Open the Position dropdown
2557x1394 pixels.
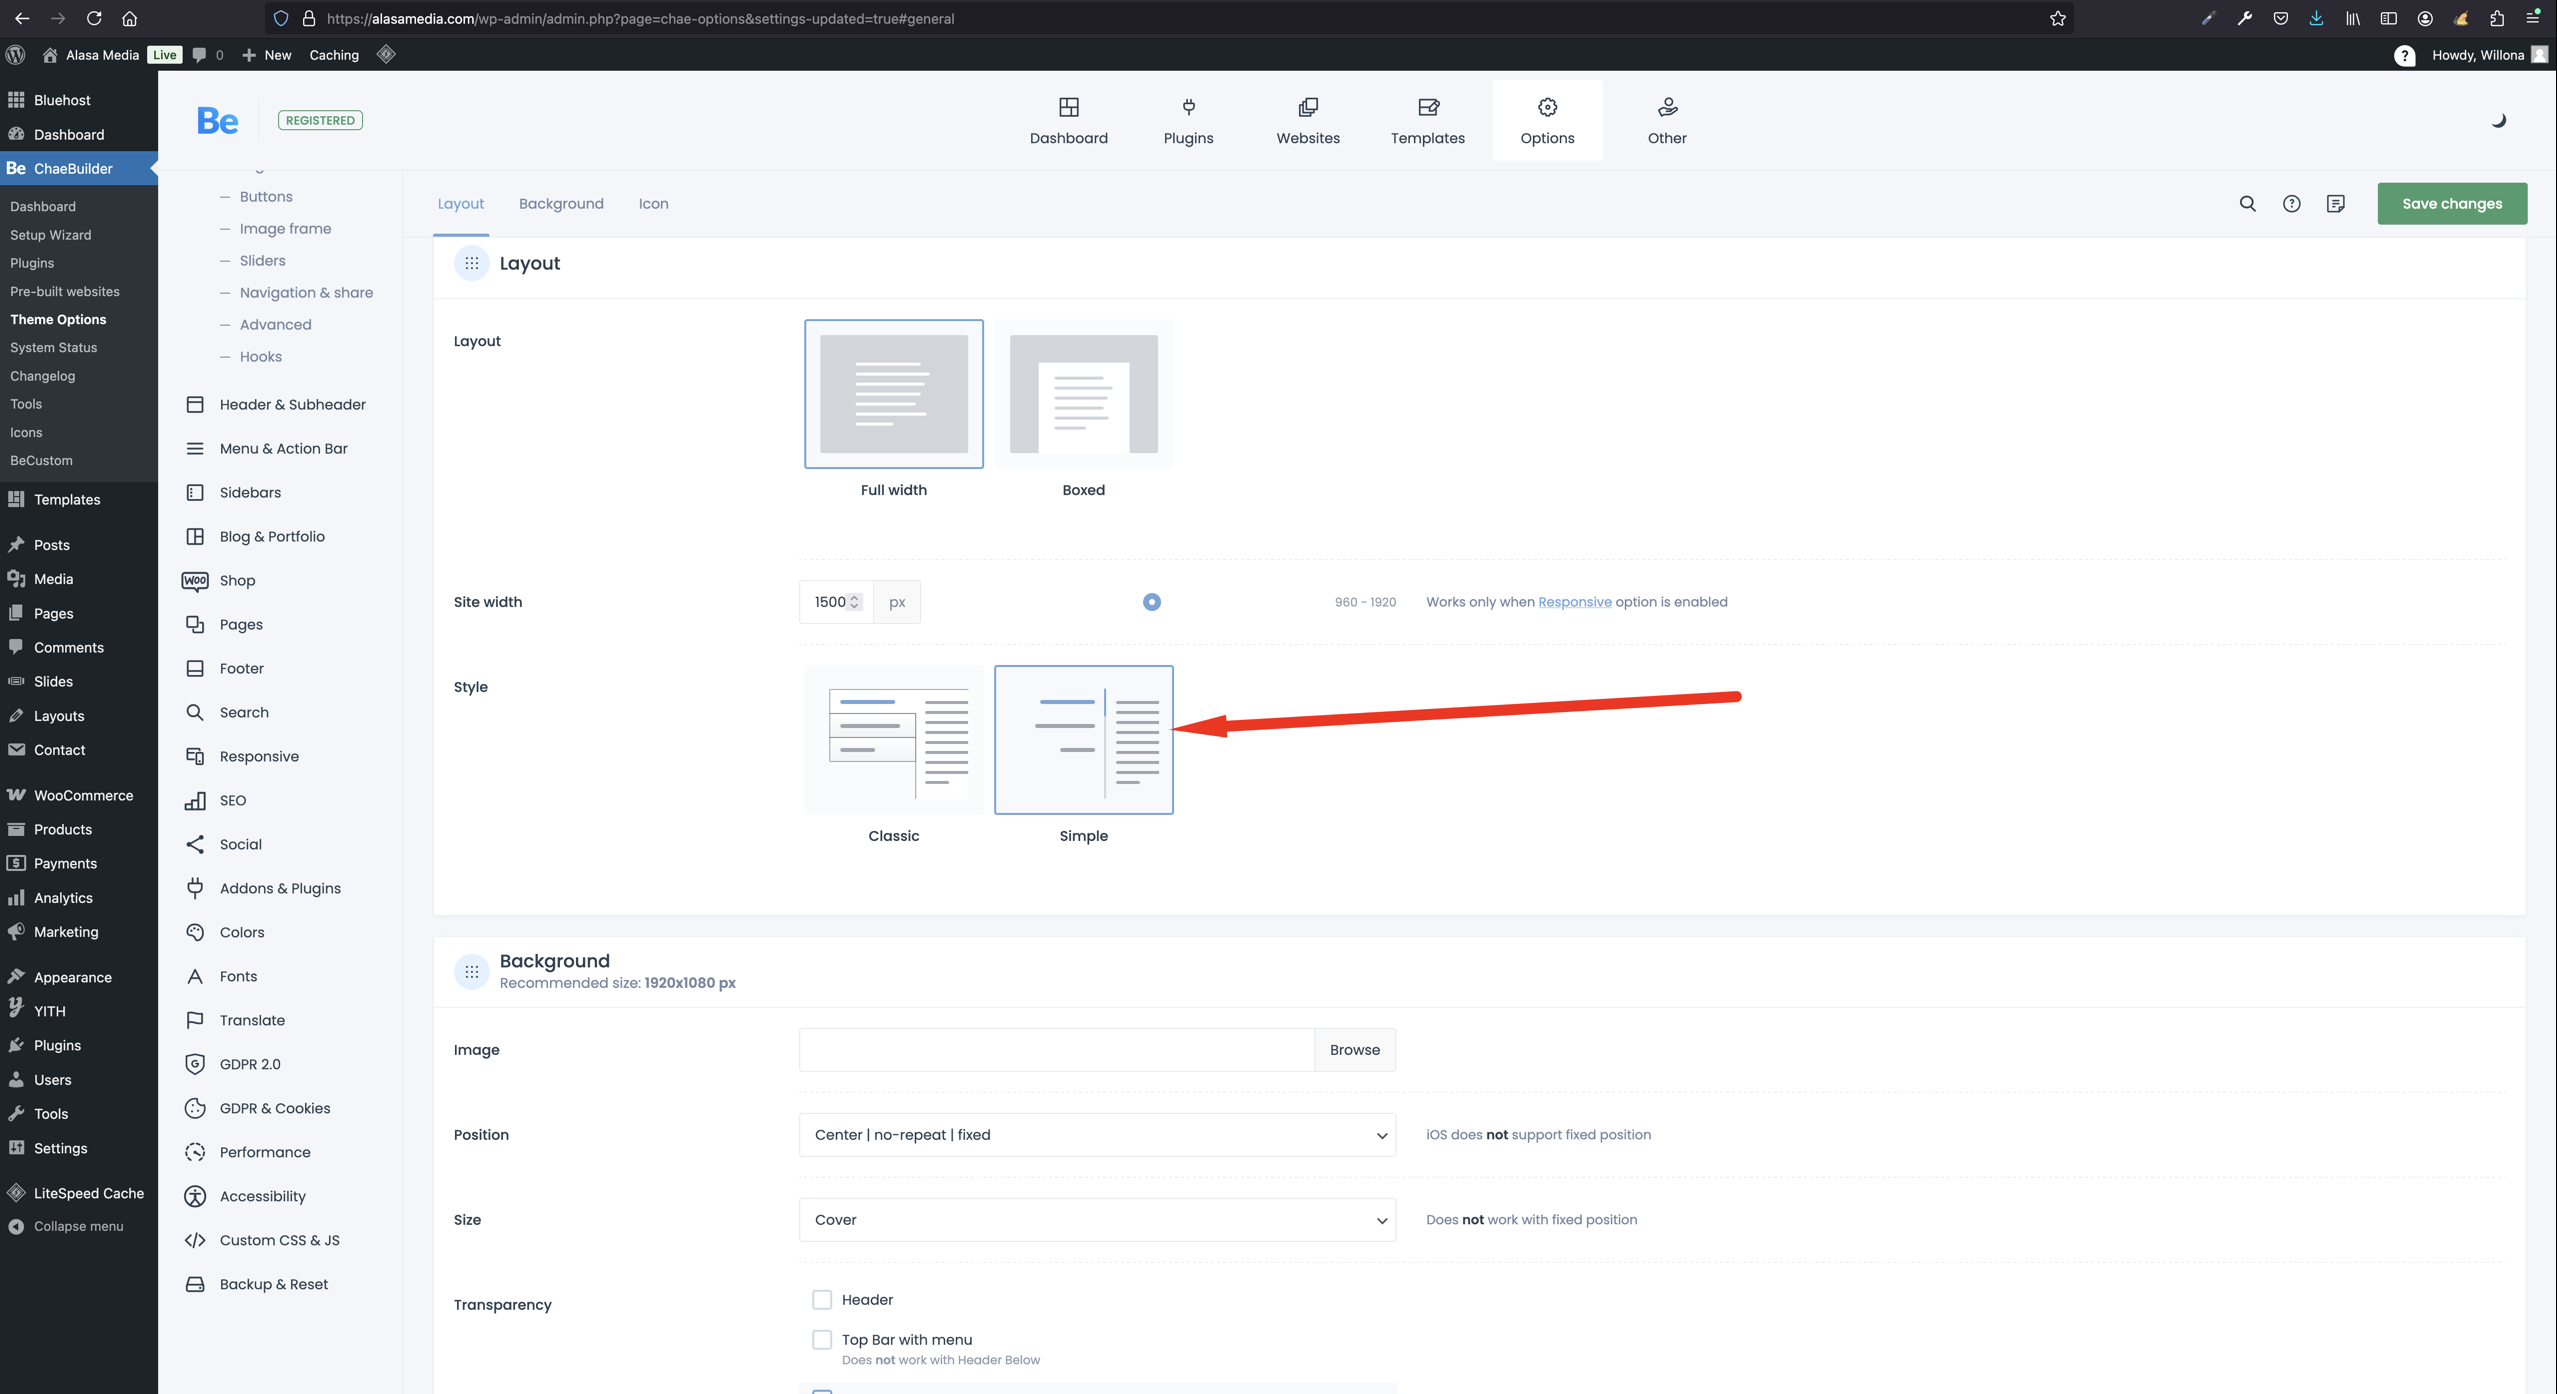pos(1096,1134)
